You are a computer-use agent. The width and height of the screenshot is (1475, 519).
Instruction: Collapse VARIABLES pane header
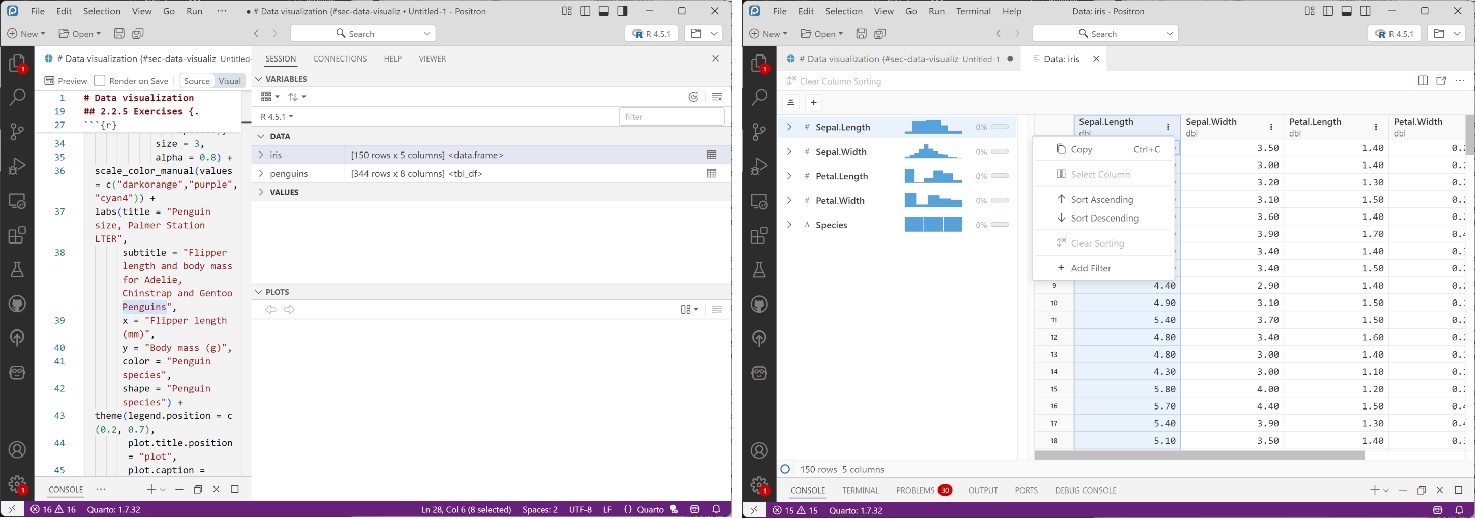(258, 78)
